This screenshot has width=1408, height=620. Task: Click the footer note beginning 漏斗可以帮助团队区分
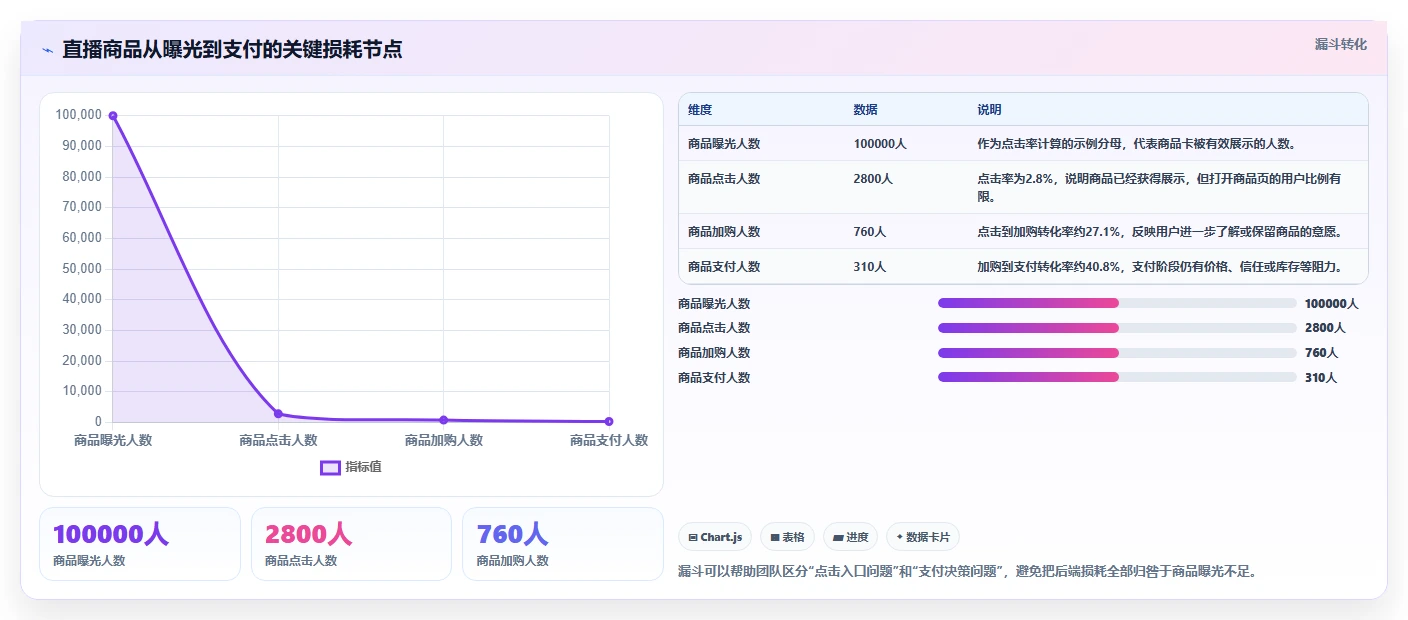tap(967, 572)
